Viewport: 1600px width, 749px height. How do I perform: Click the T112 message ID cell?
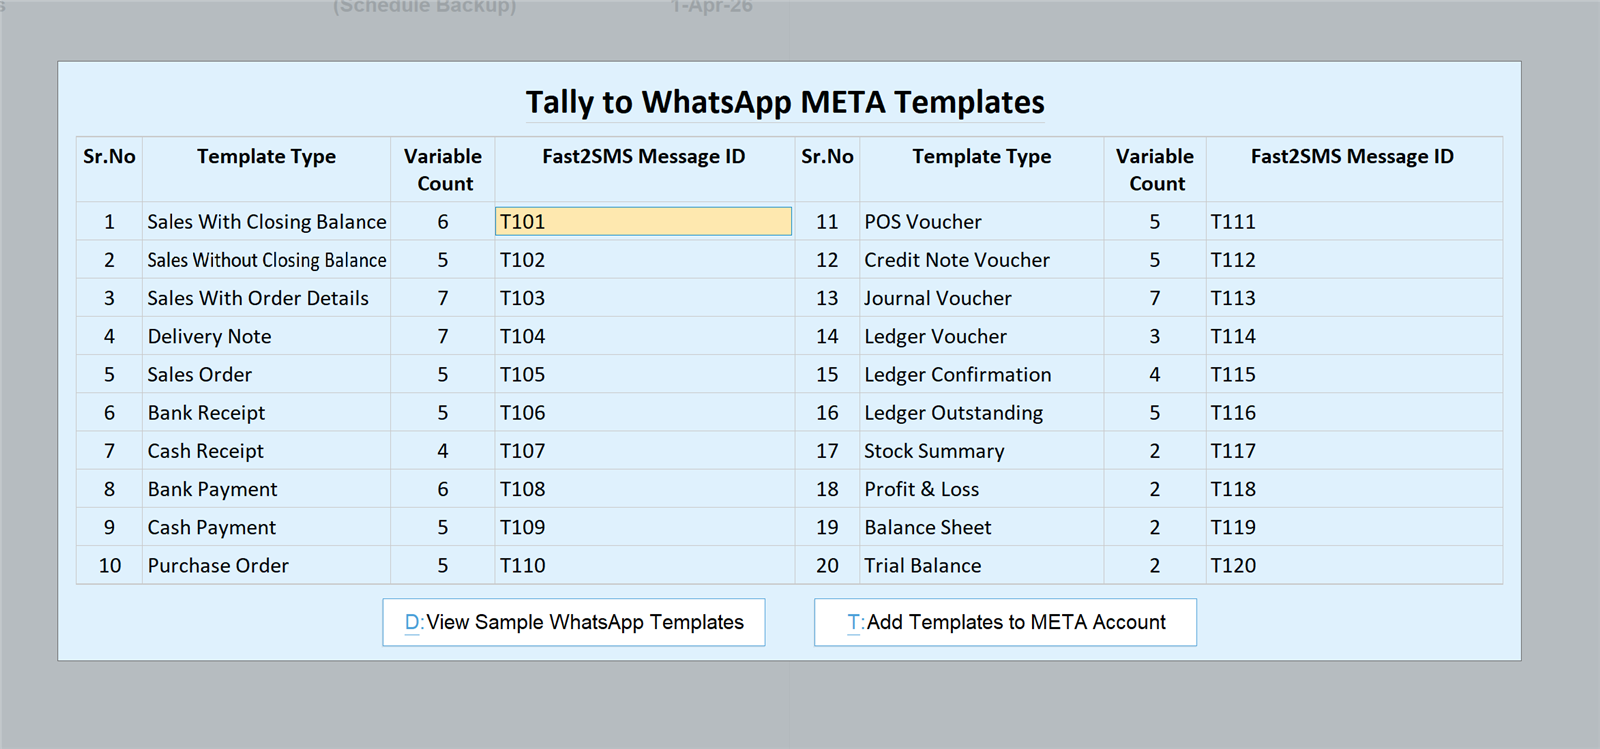[x=1353, y=260]
